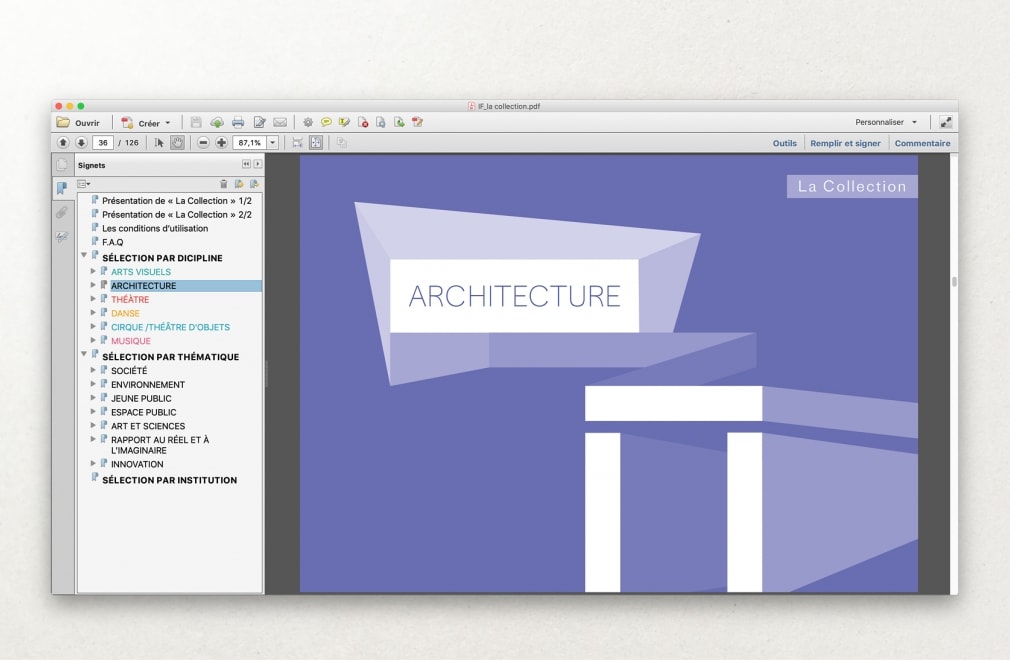Delete selected bookmark with trash icon
The height and width of the screenshot is (660, 1010).
point(224,184)
